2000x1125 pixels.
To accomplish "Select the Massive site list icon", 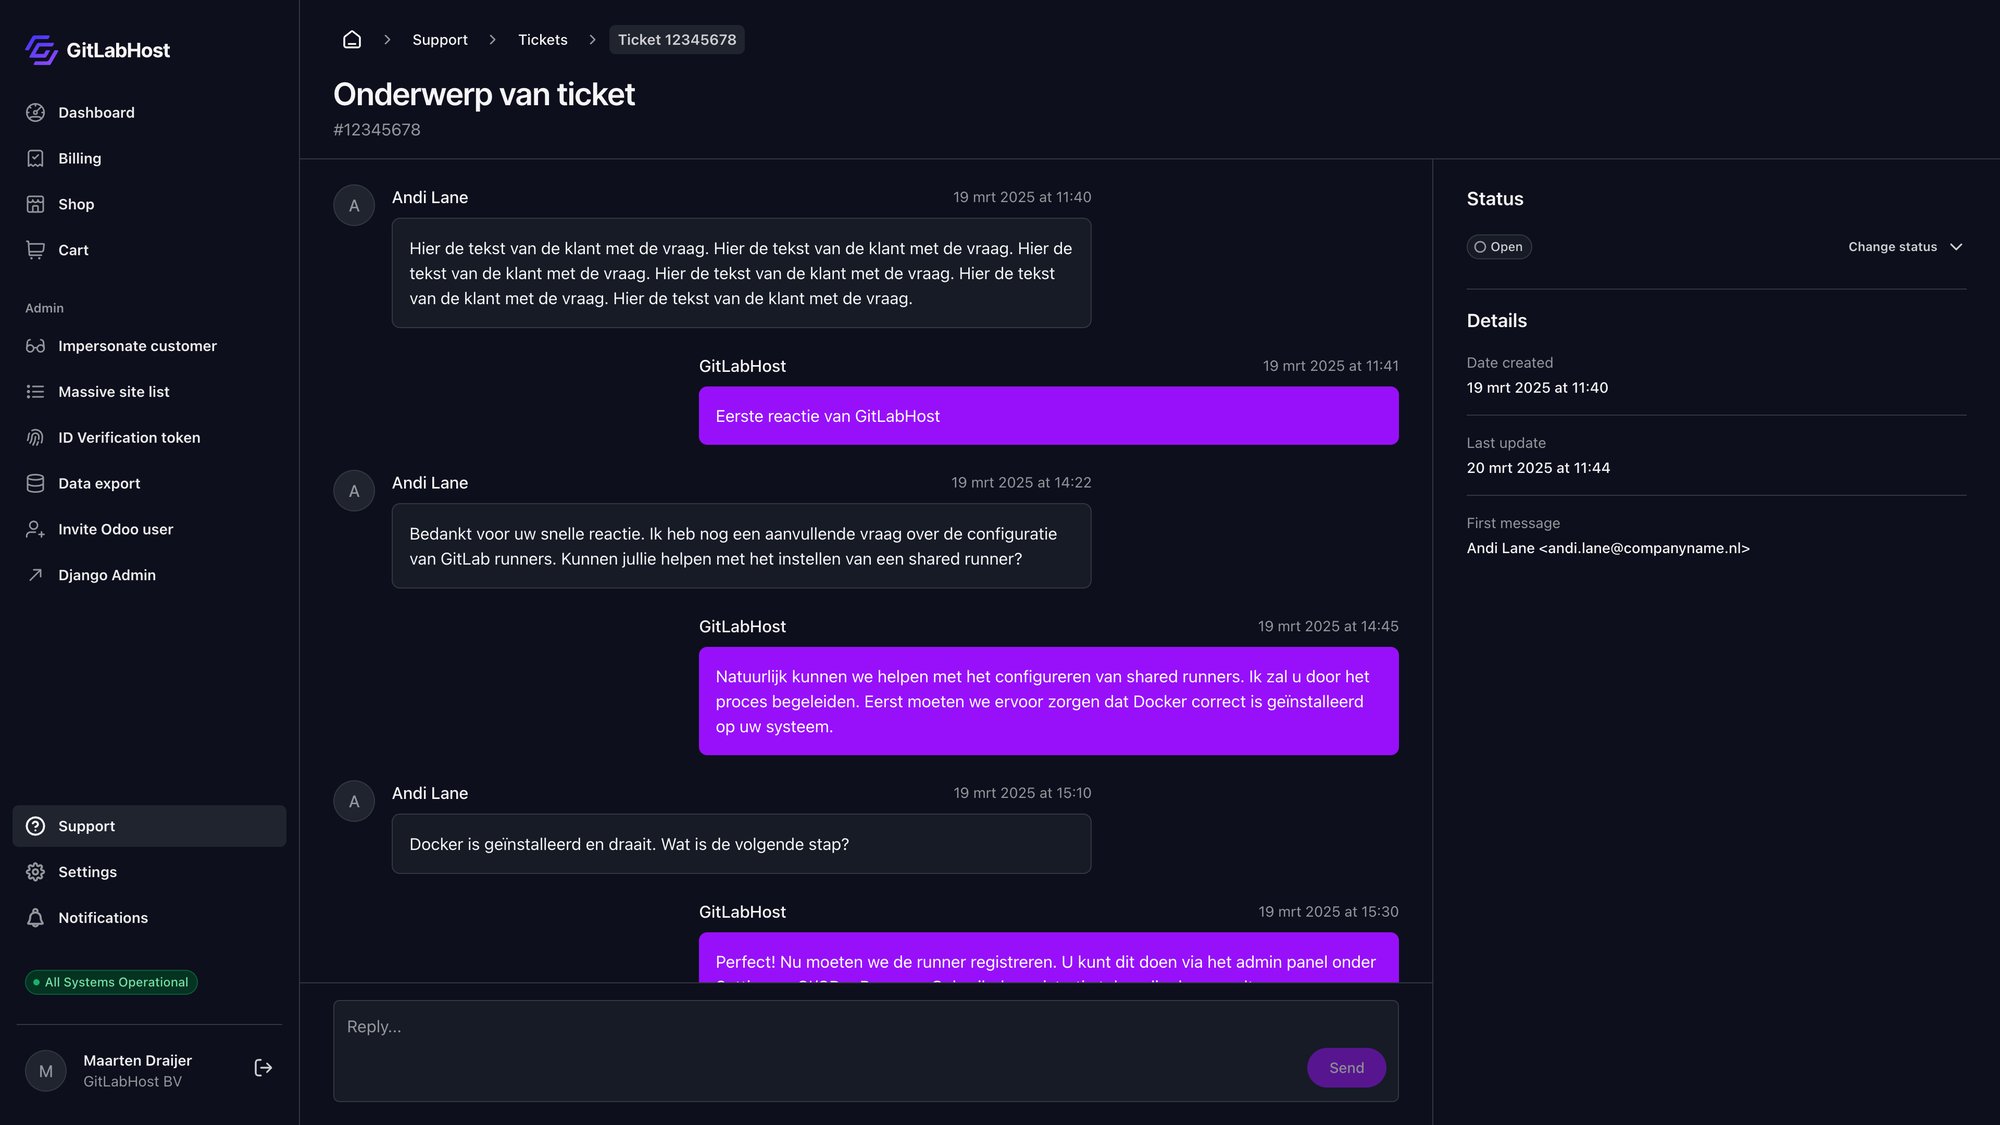I will (x=36, y=391).
